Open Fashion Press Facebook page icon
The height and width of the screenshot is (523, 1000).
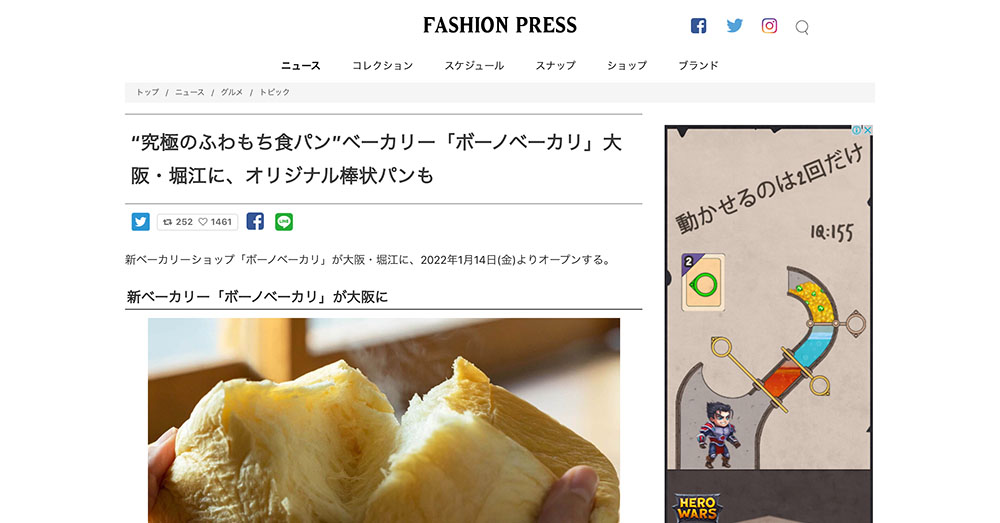click(698, 26)
